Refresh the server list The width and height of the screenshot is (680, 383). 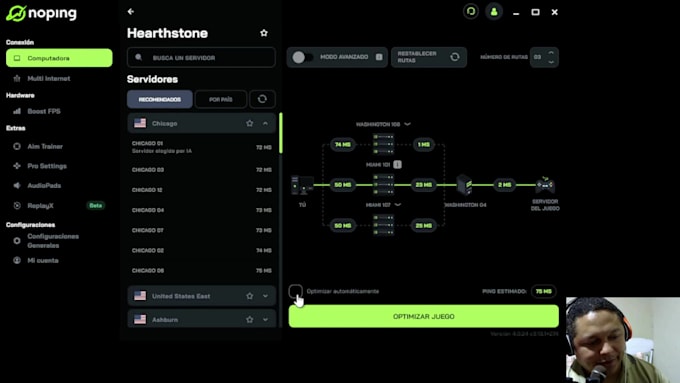pos(262,99)
